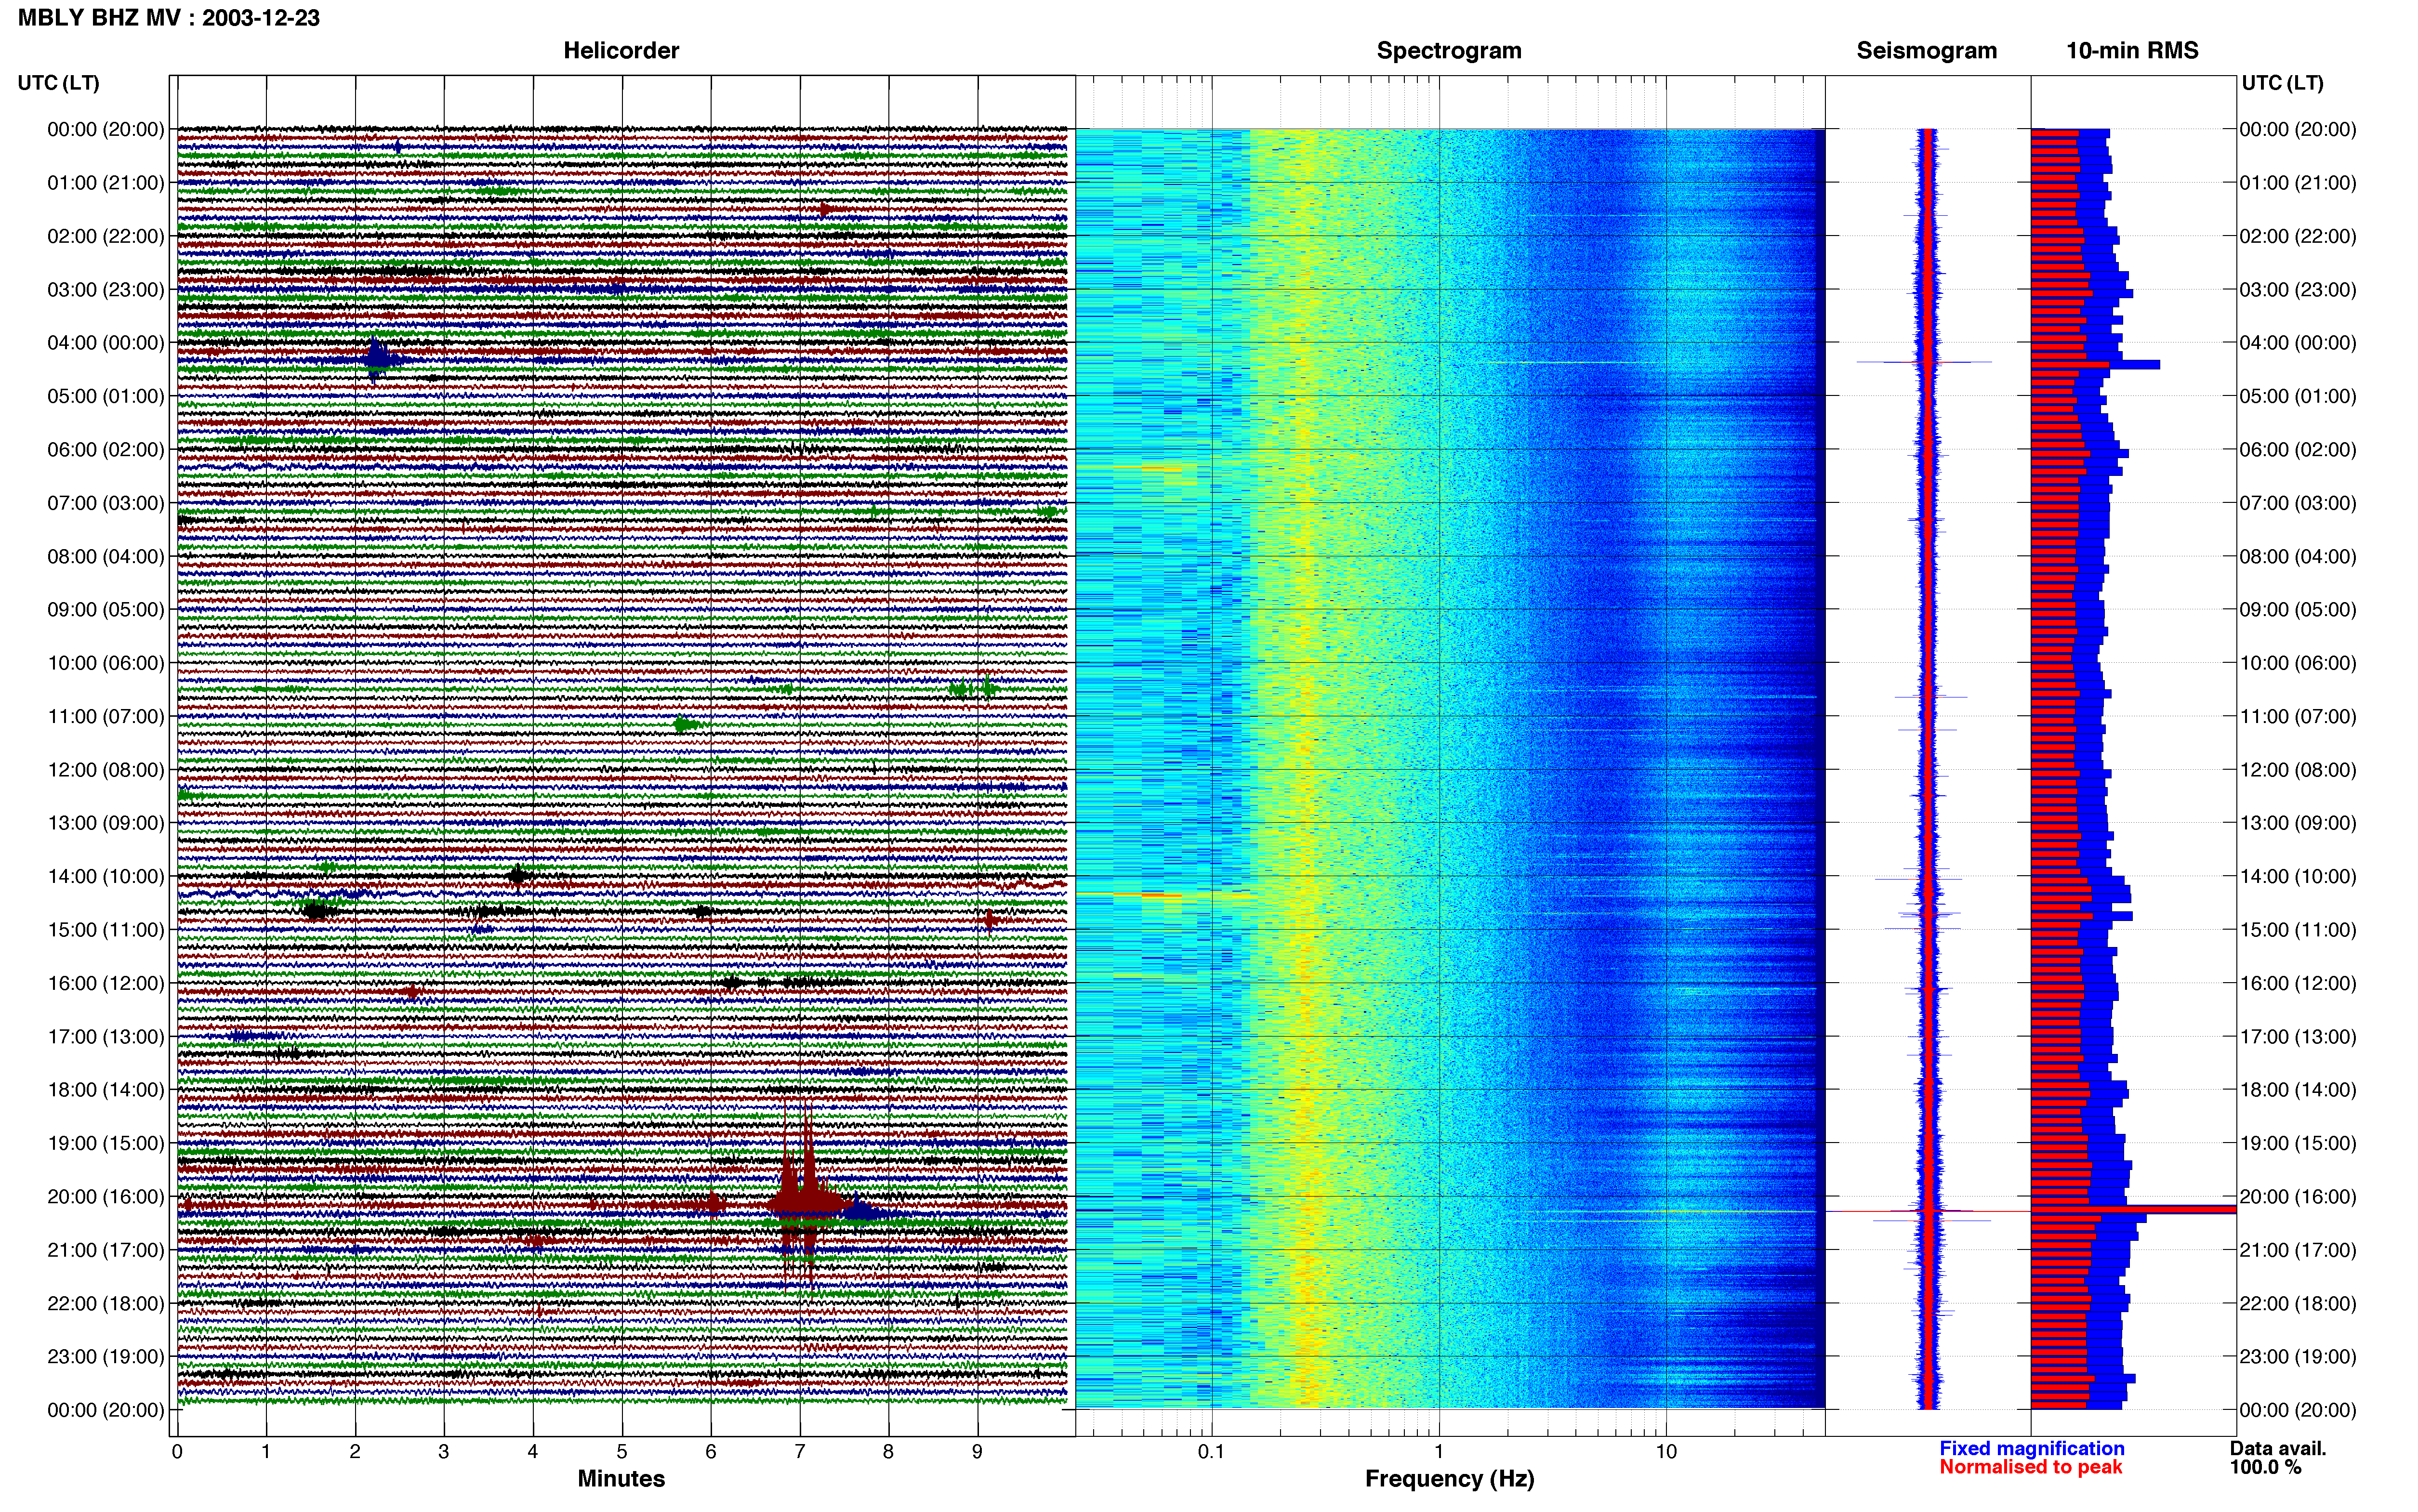Click the plot title MBLY BHZ MV : 2003-12-23
Screen dimensions: 2418x1512
pos(169,18)
